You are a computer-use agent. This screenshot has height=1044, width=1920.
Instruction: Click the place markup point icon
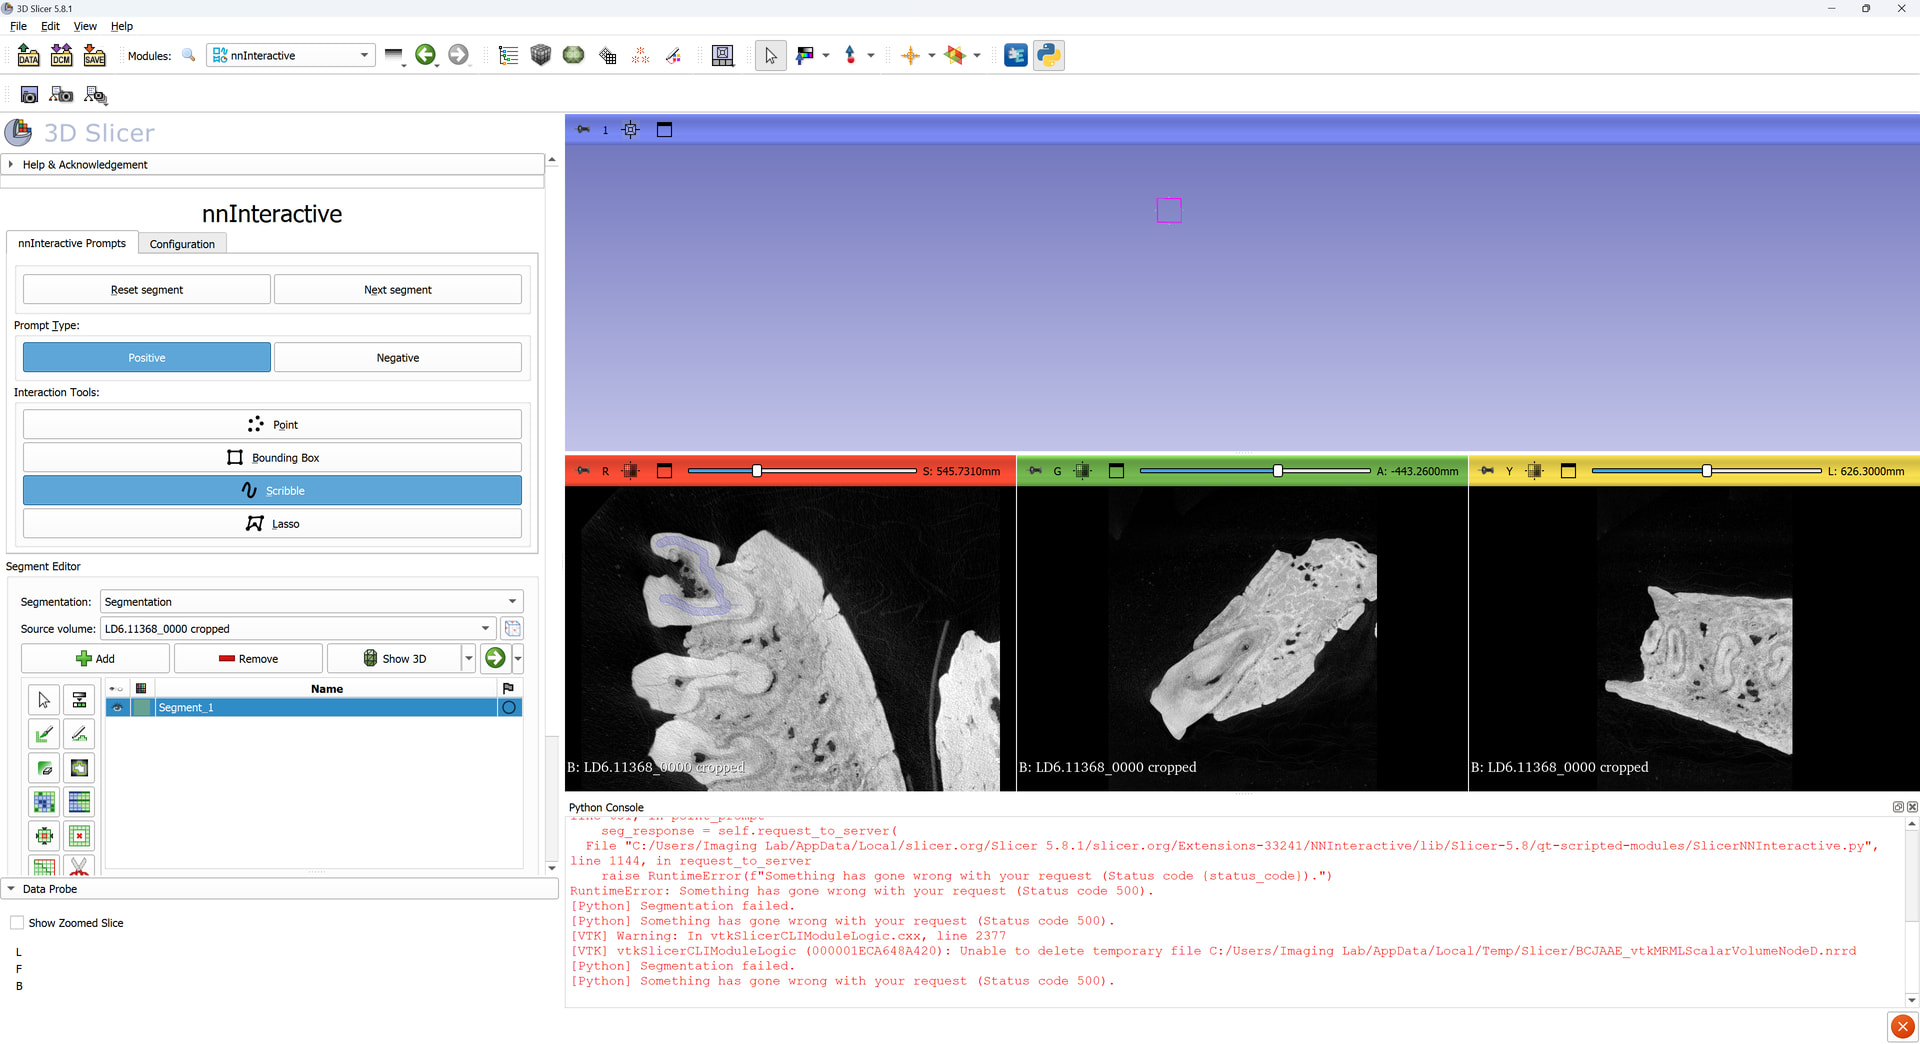[850, 55]
